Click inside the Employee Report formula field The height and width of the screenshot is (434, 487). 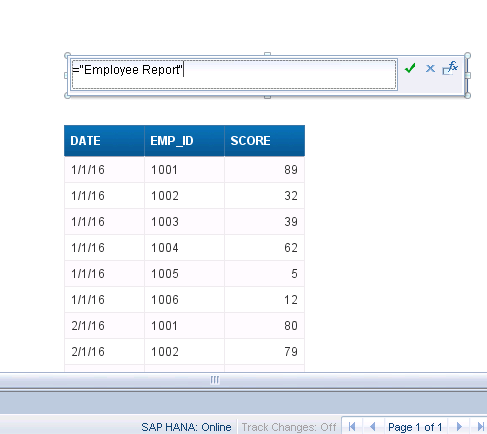[x=234, y=75]
